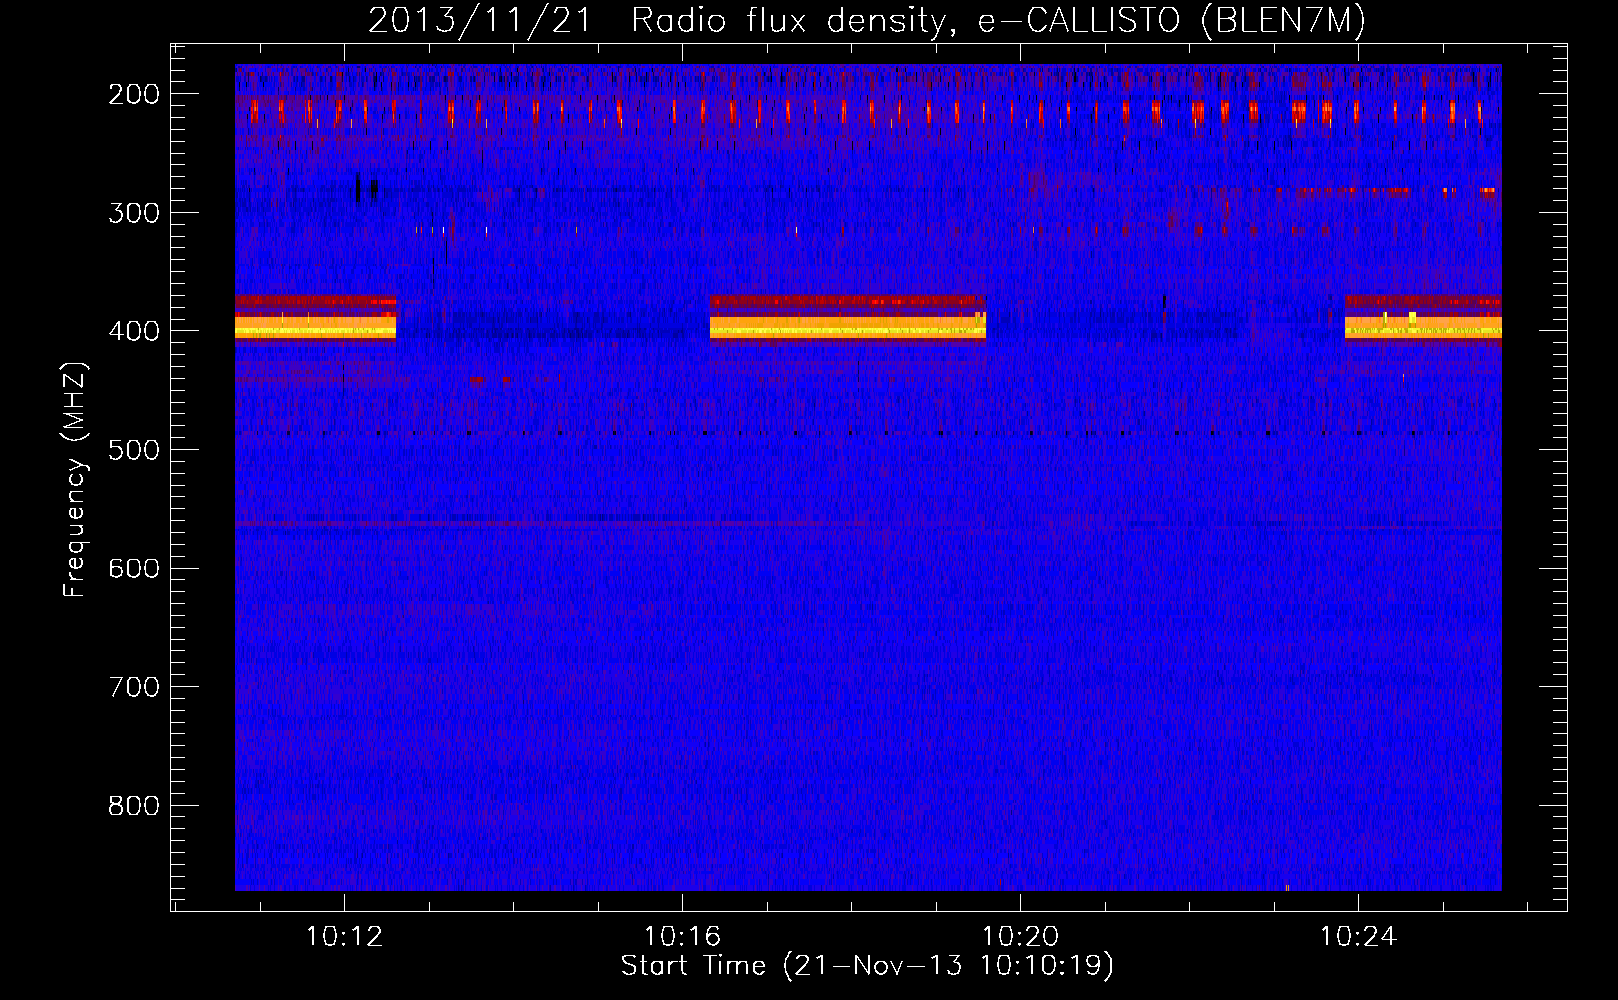
Task: Select the 10:24 time tick label
Action: (1358, 937)
